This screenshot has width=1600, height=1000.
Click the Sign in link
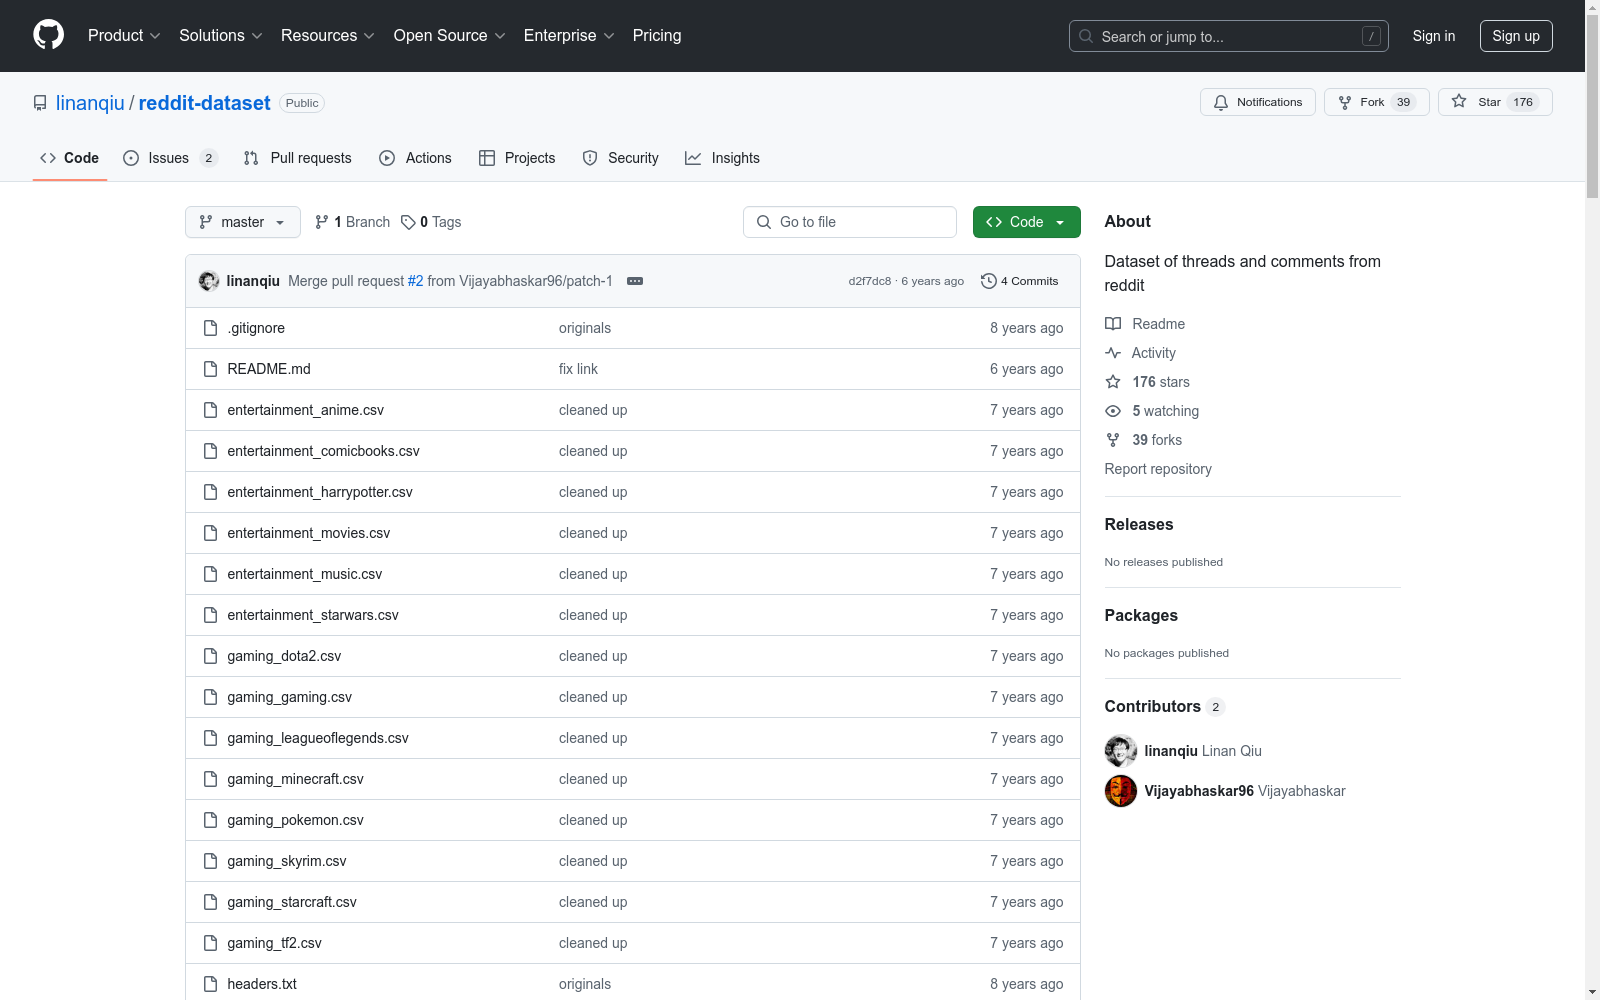1433,36
